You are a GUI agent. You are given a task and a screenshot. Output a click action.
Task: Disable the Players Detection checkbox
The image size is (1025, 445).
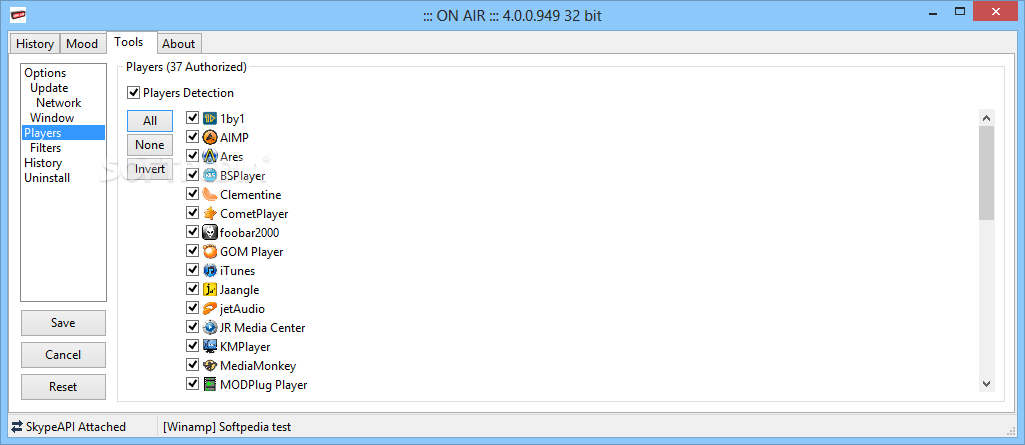(133, 93)
